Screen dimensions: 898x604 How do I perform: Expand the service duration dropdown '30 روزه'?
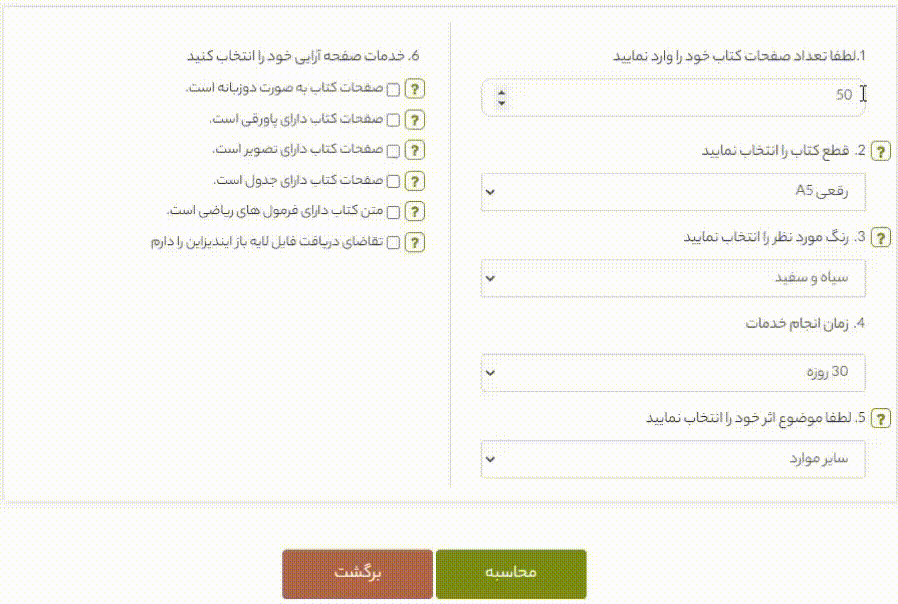tap(672, 371)
